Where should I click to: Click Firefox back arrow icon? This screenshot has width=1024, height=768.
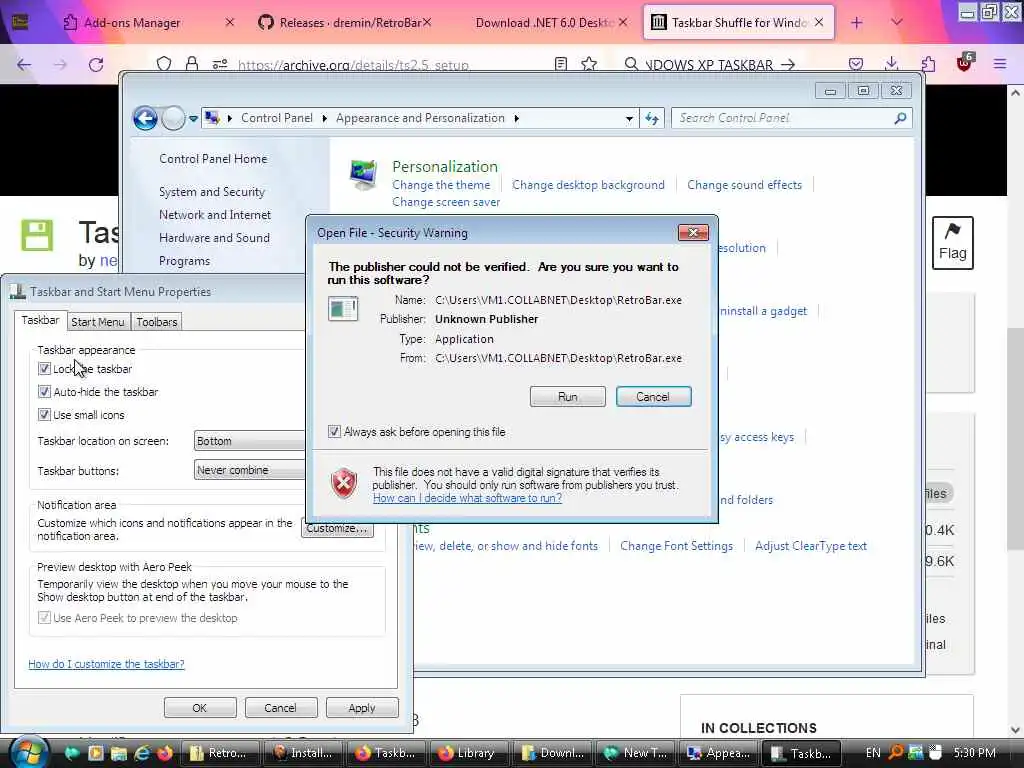tap(24, 64)
